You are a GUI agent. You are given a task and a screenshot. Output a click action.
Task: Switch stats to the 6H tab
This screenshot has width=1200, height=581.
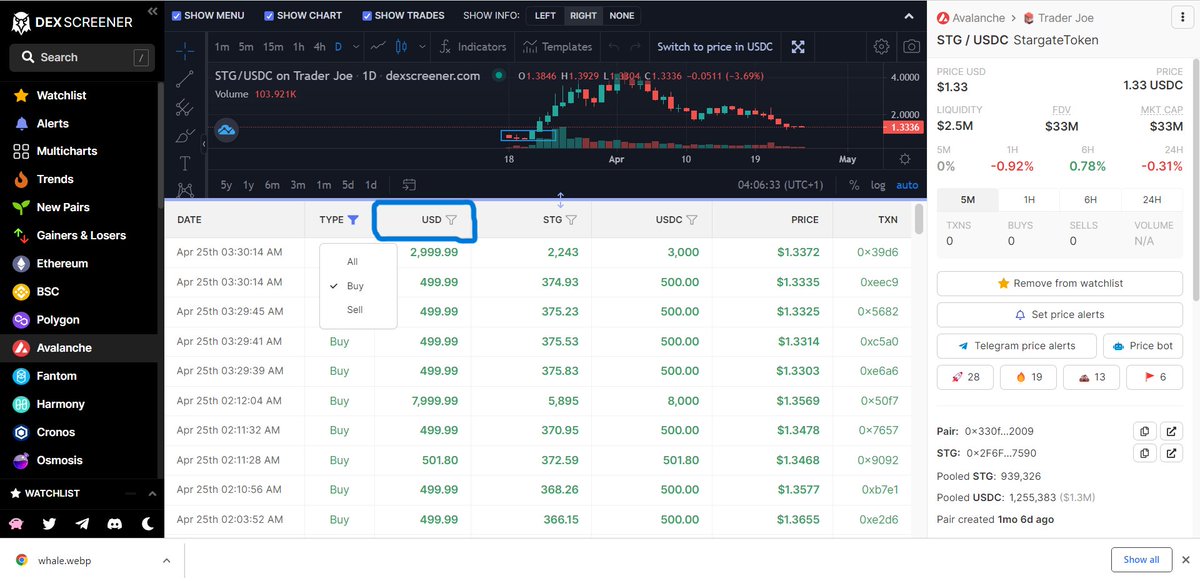pyautogui.click(x=1091, y=200)
